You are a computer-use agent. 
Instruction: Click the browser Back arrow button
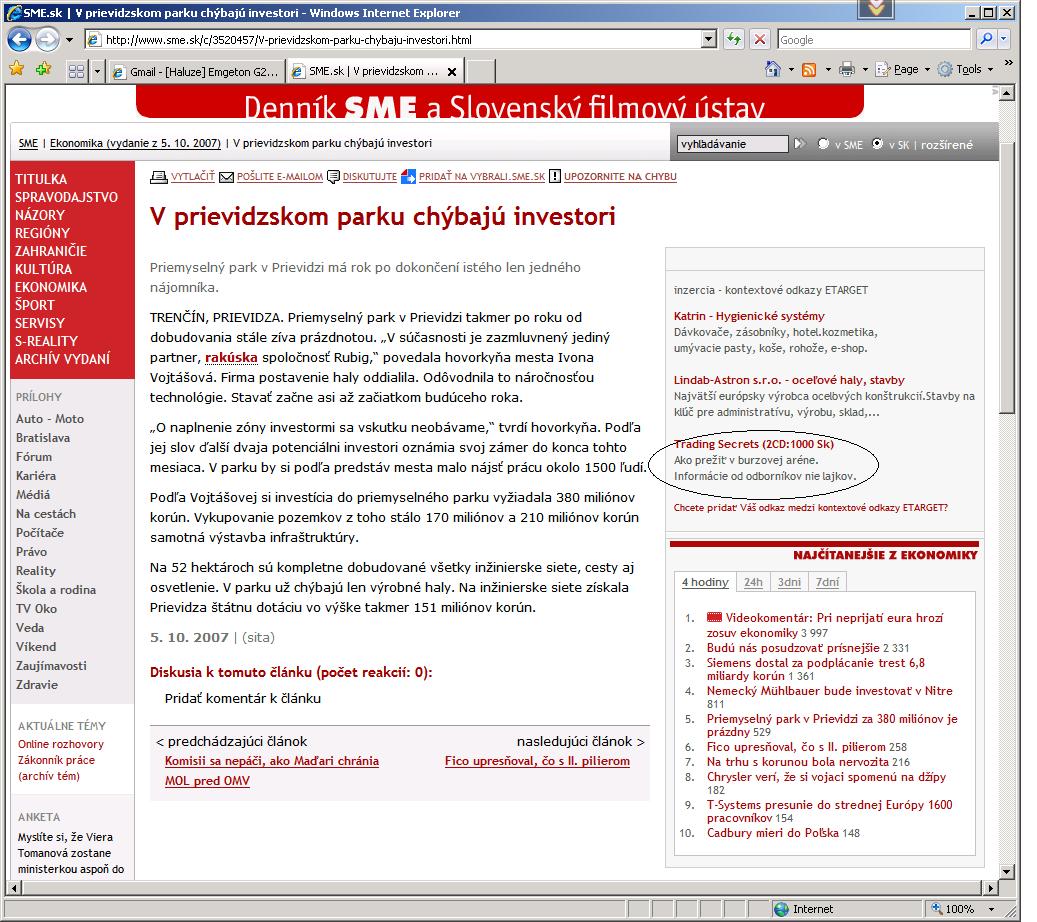[x=20, y=40]
